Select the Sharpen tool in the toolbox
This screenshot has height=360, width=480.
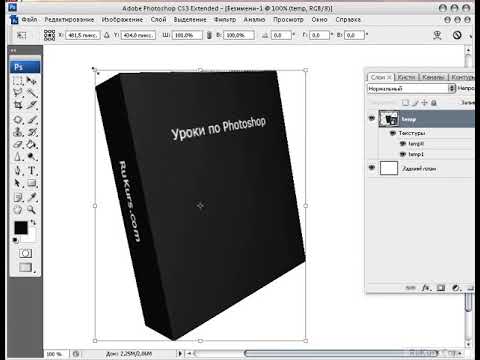(18, 157)
